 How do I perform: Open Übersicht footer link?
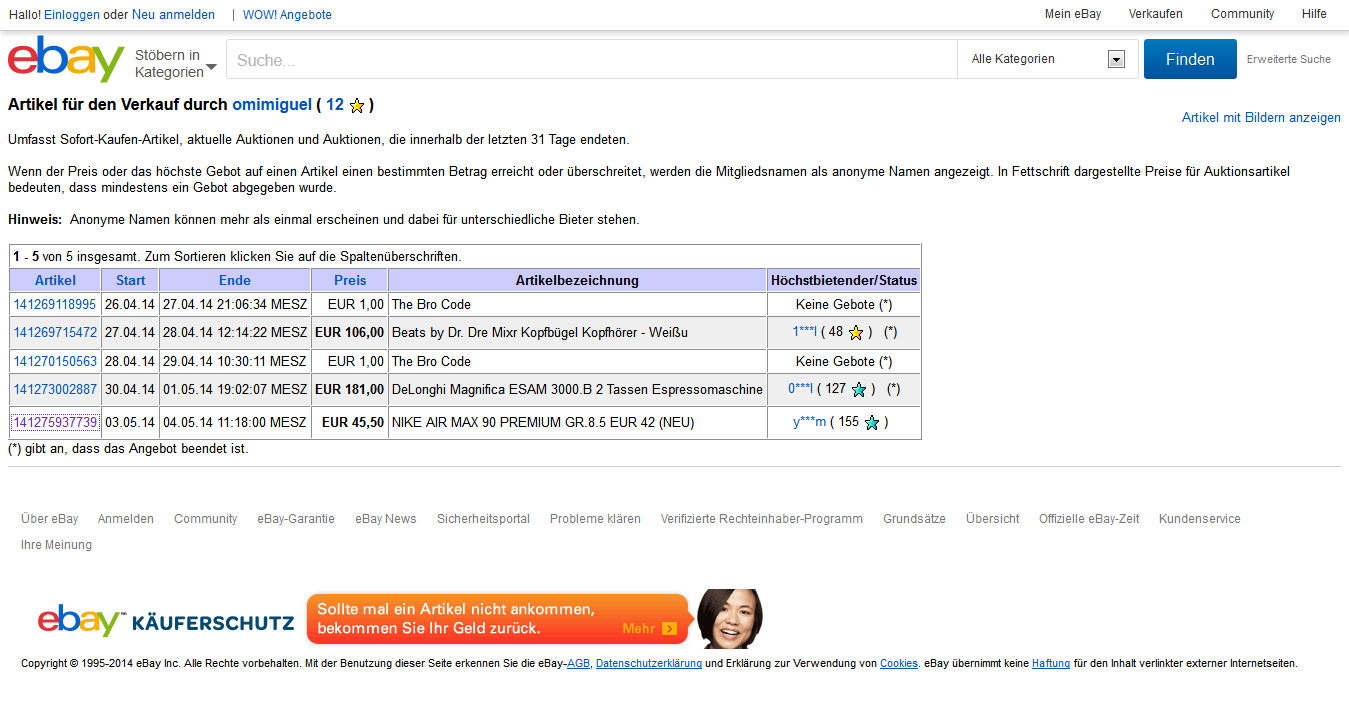pos(993,519)
